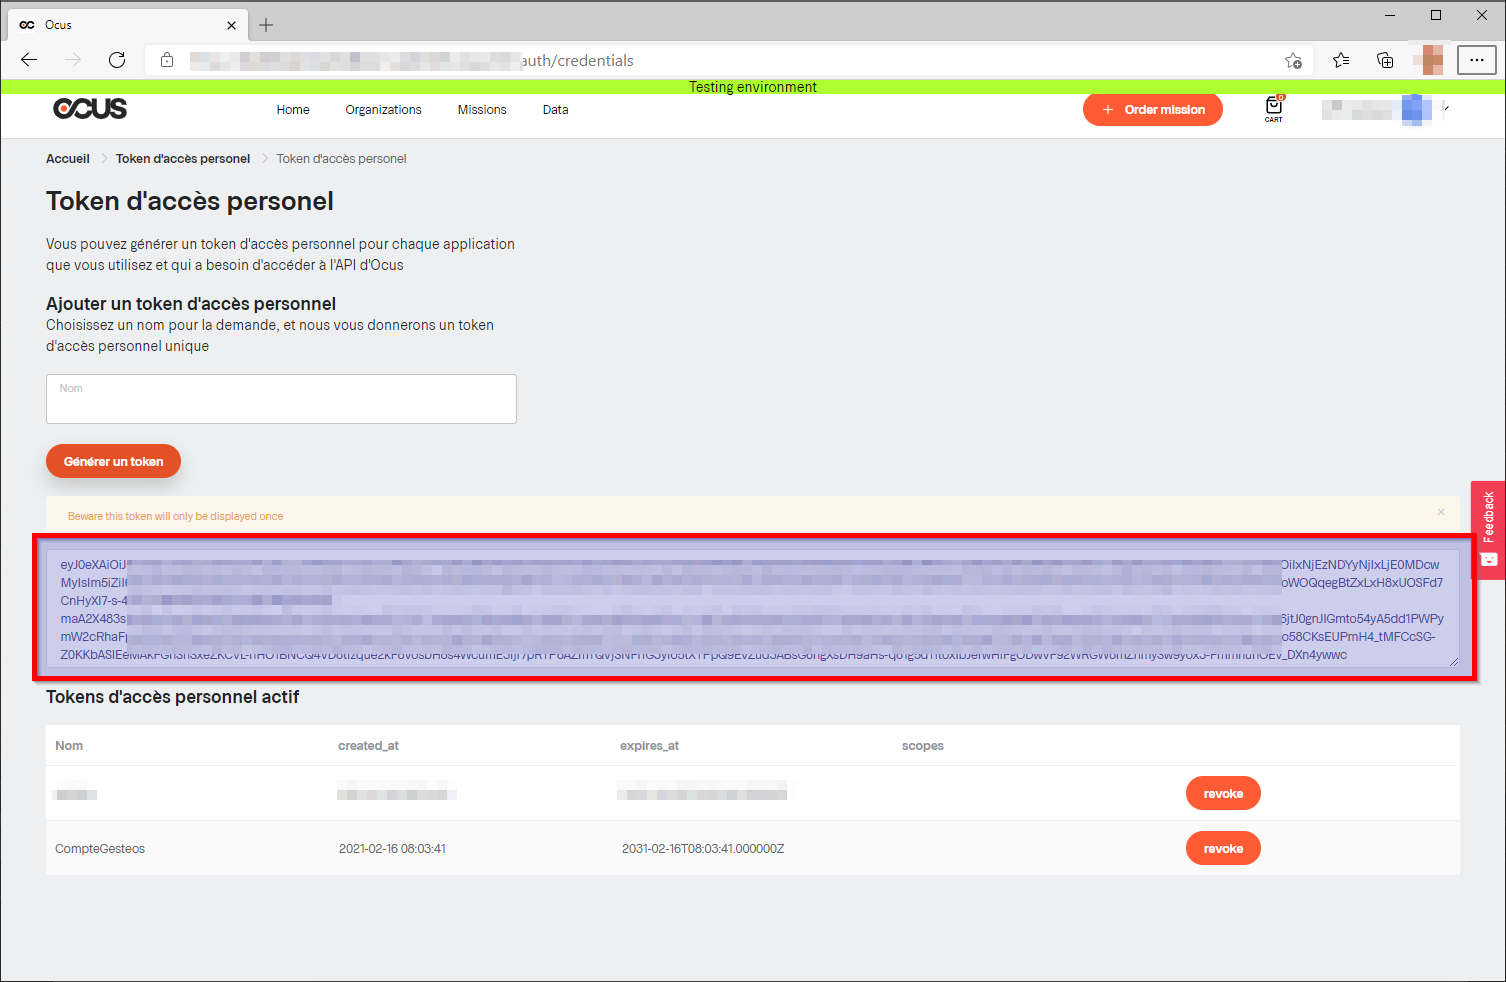Reload the page with refresh icon

[x=117, y=60]
